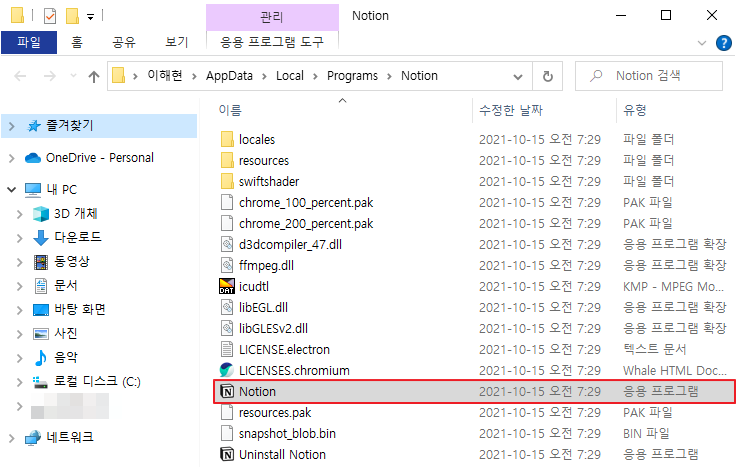Viewport: 736px width, 467px height.
Task: Select 문서 in navigation pane
Action: 65,285
